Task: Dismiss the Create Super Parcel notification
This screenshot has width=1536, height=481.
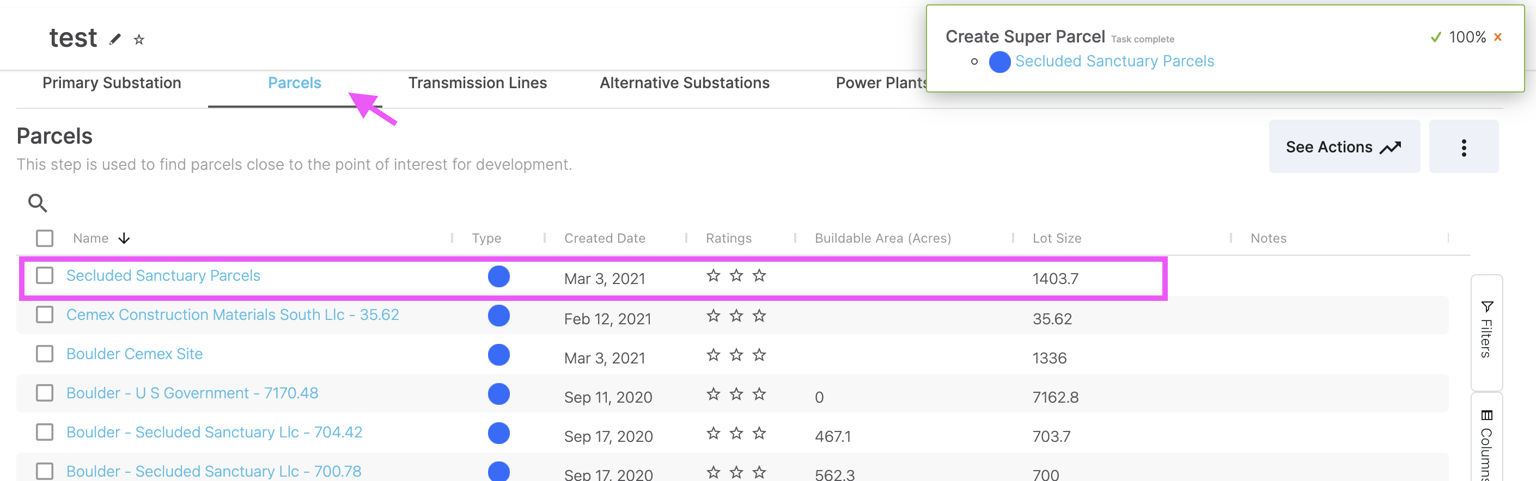Action: point(1497,37)
